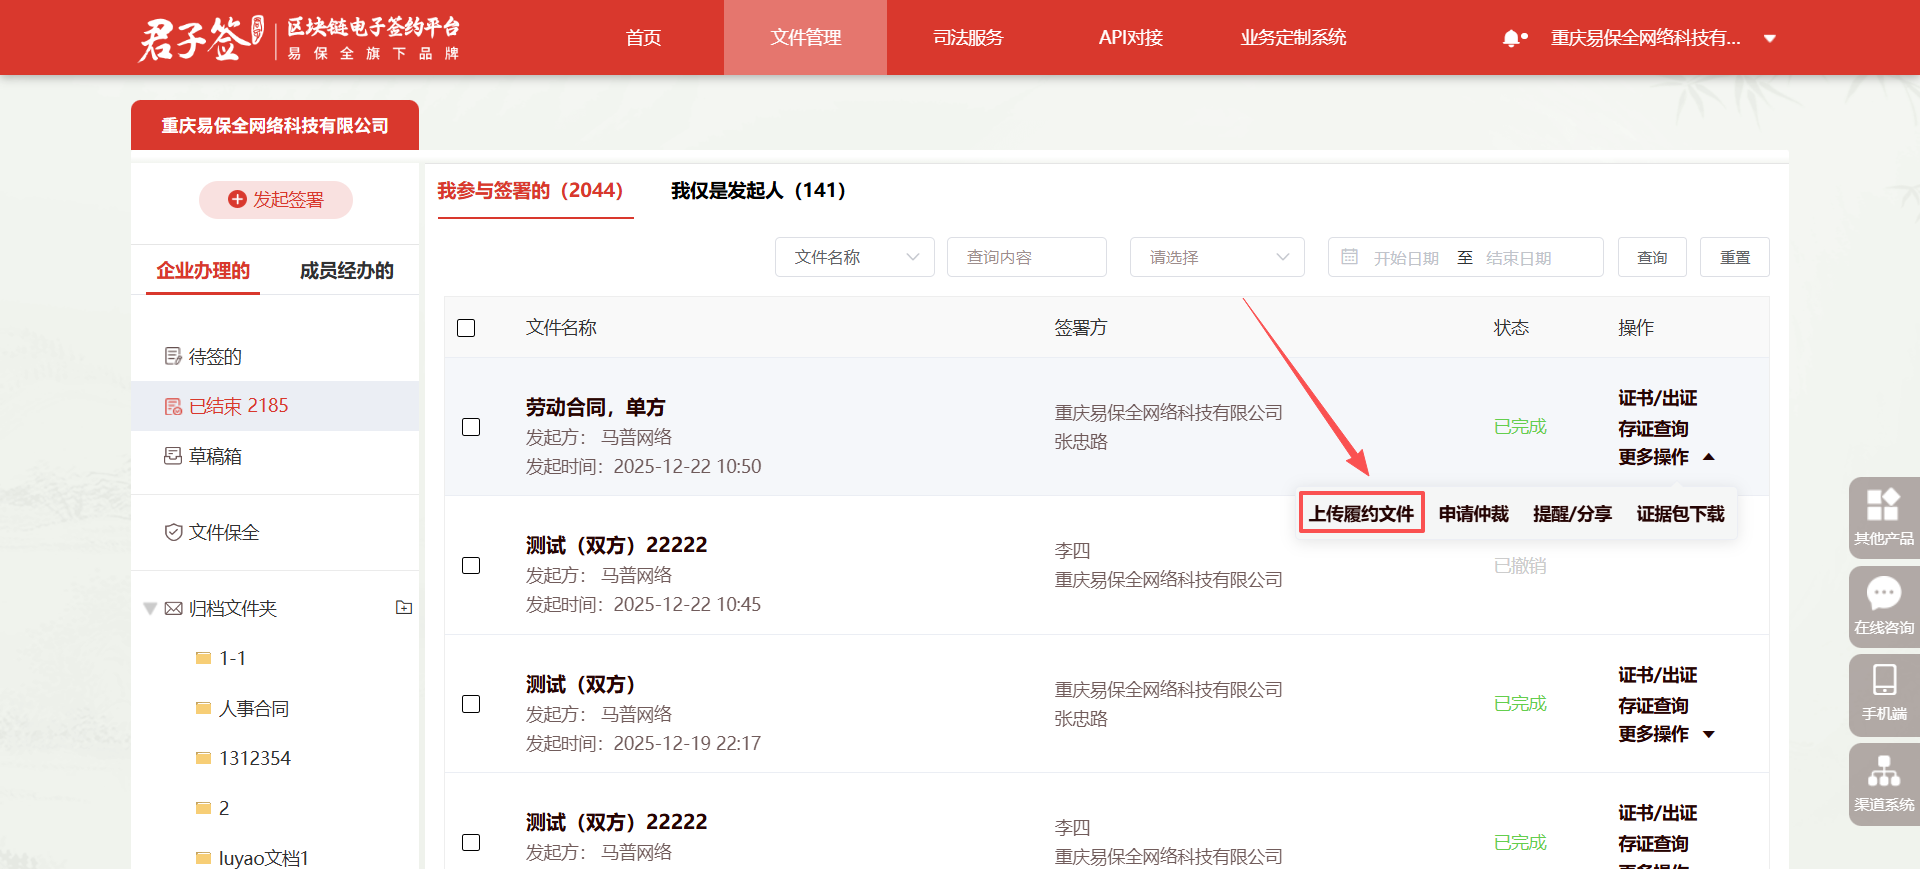Expand the 请选择 status dropdown
The height and width of the screenshot is (869, 1920).
coord(1216,257)
